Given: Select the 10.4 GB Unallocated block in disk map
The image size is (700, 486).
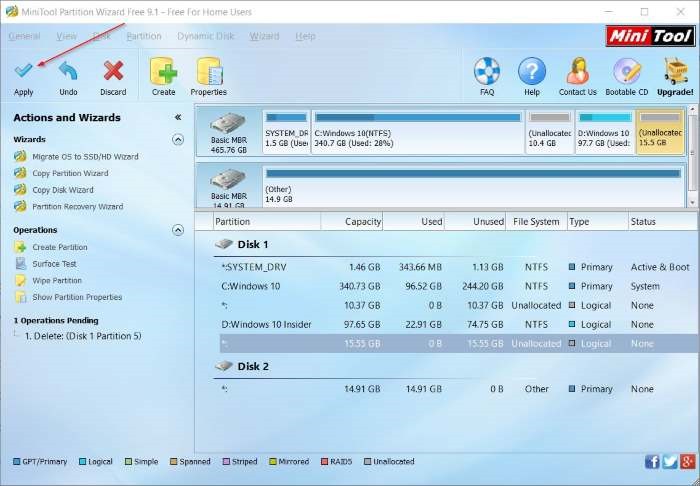Looking at the screenshot, I should (550, 132).
